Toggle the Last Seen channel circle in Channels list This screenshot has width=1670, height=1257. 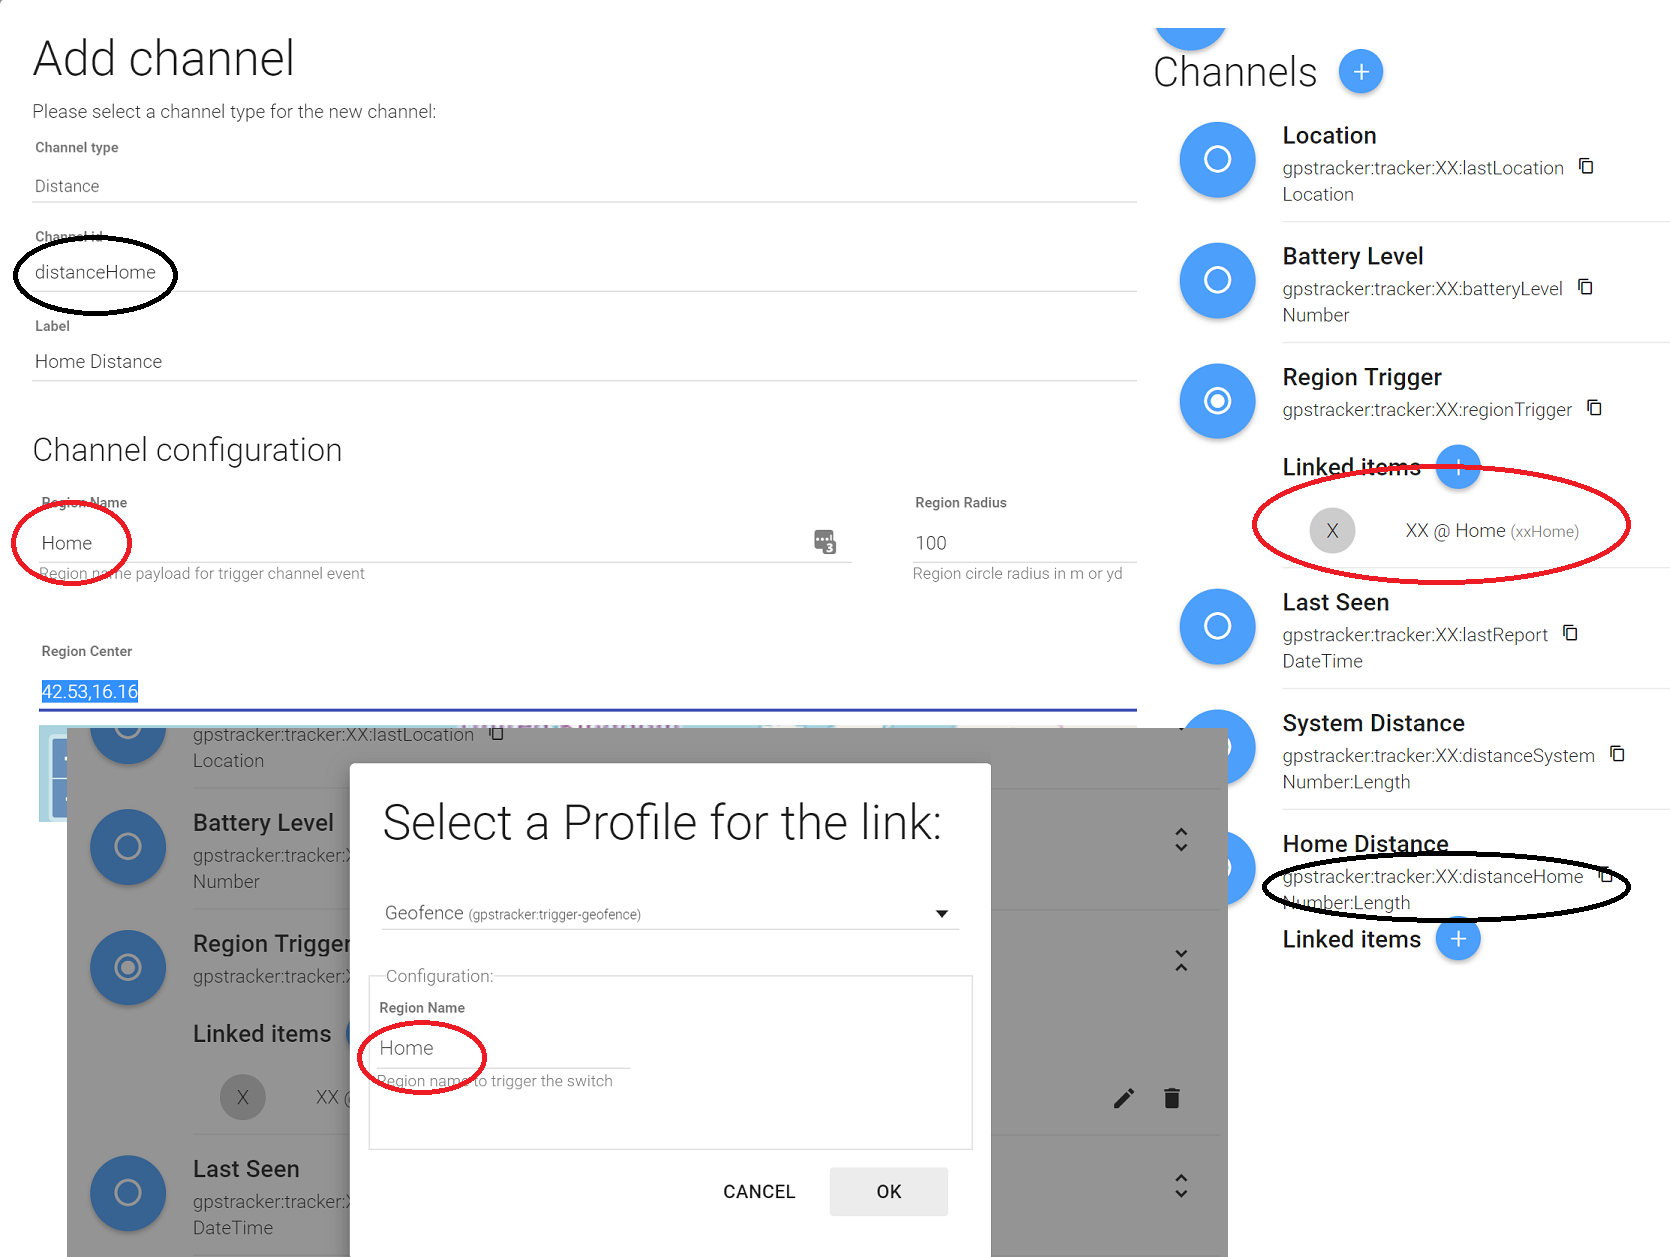click(x=1217, y=627)
